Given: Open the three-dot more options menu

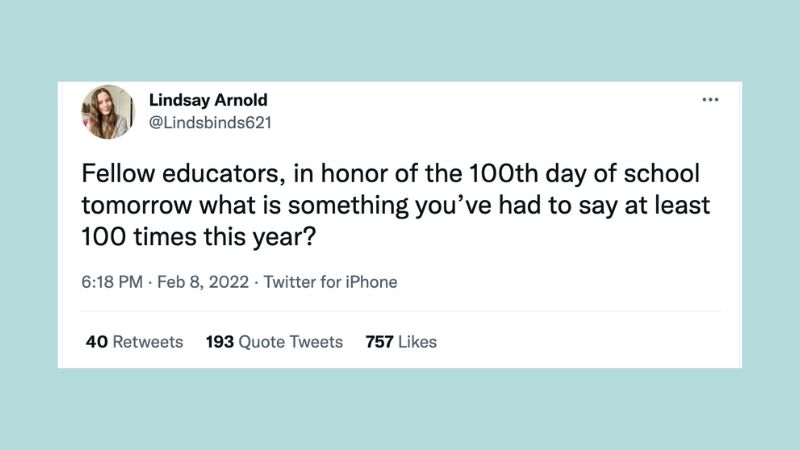Looking at the screenshot, I should 711,100.
